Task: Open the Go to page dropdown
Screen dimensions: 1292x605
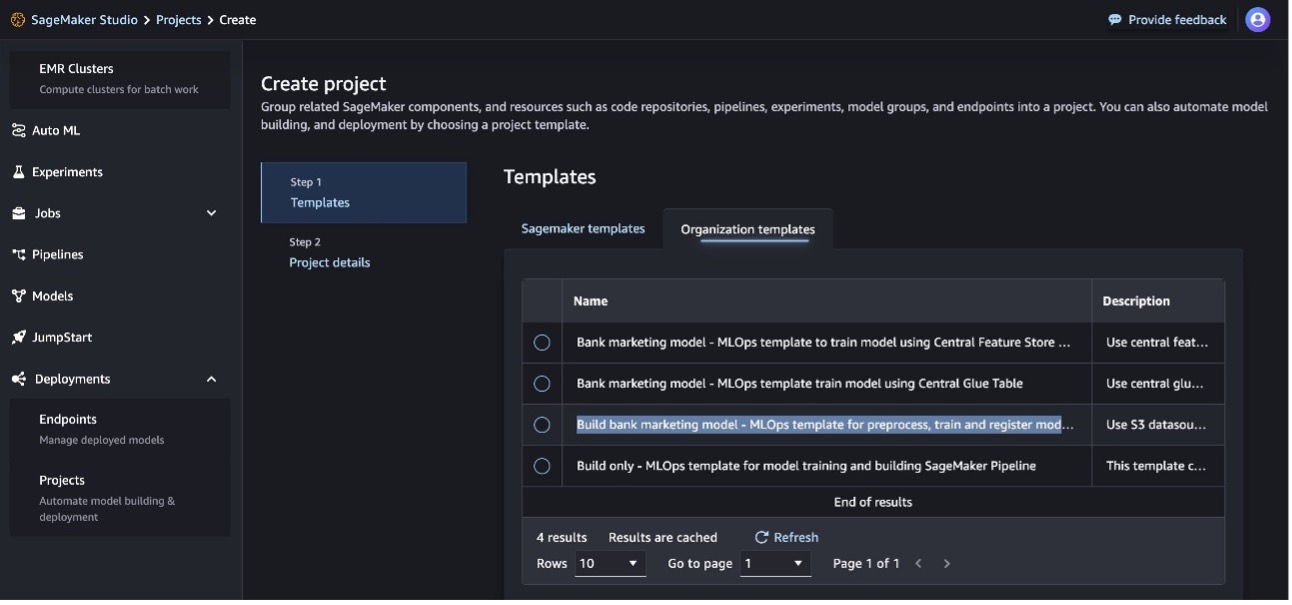Action: click(776, 564)
